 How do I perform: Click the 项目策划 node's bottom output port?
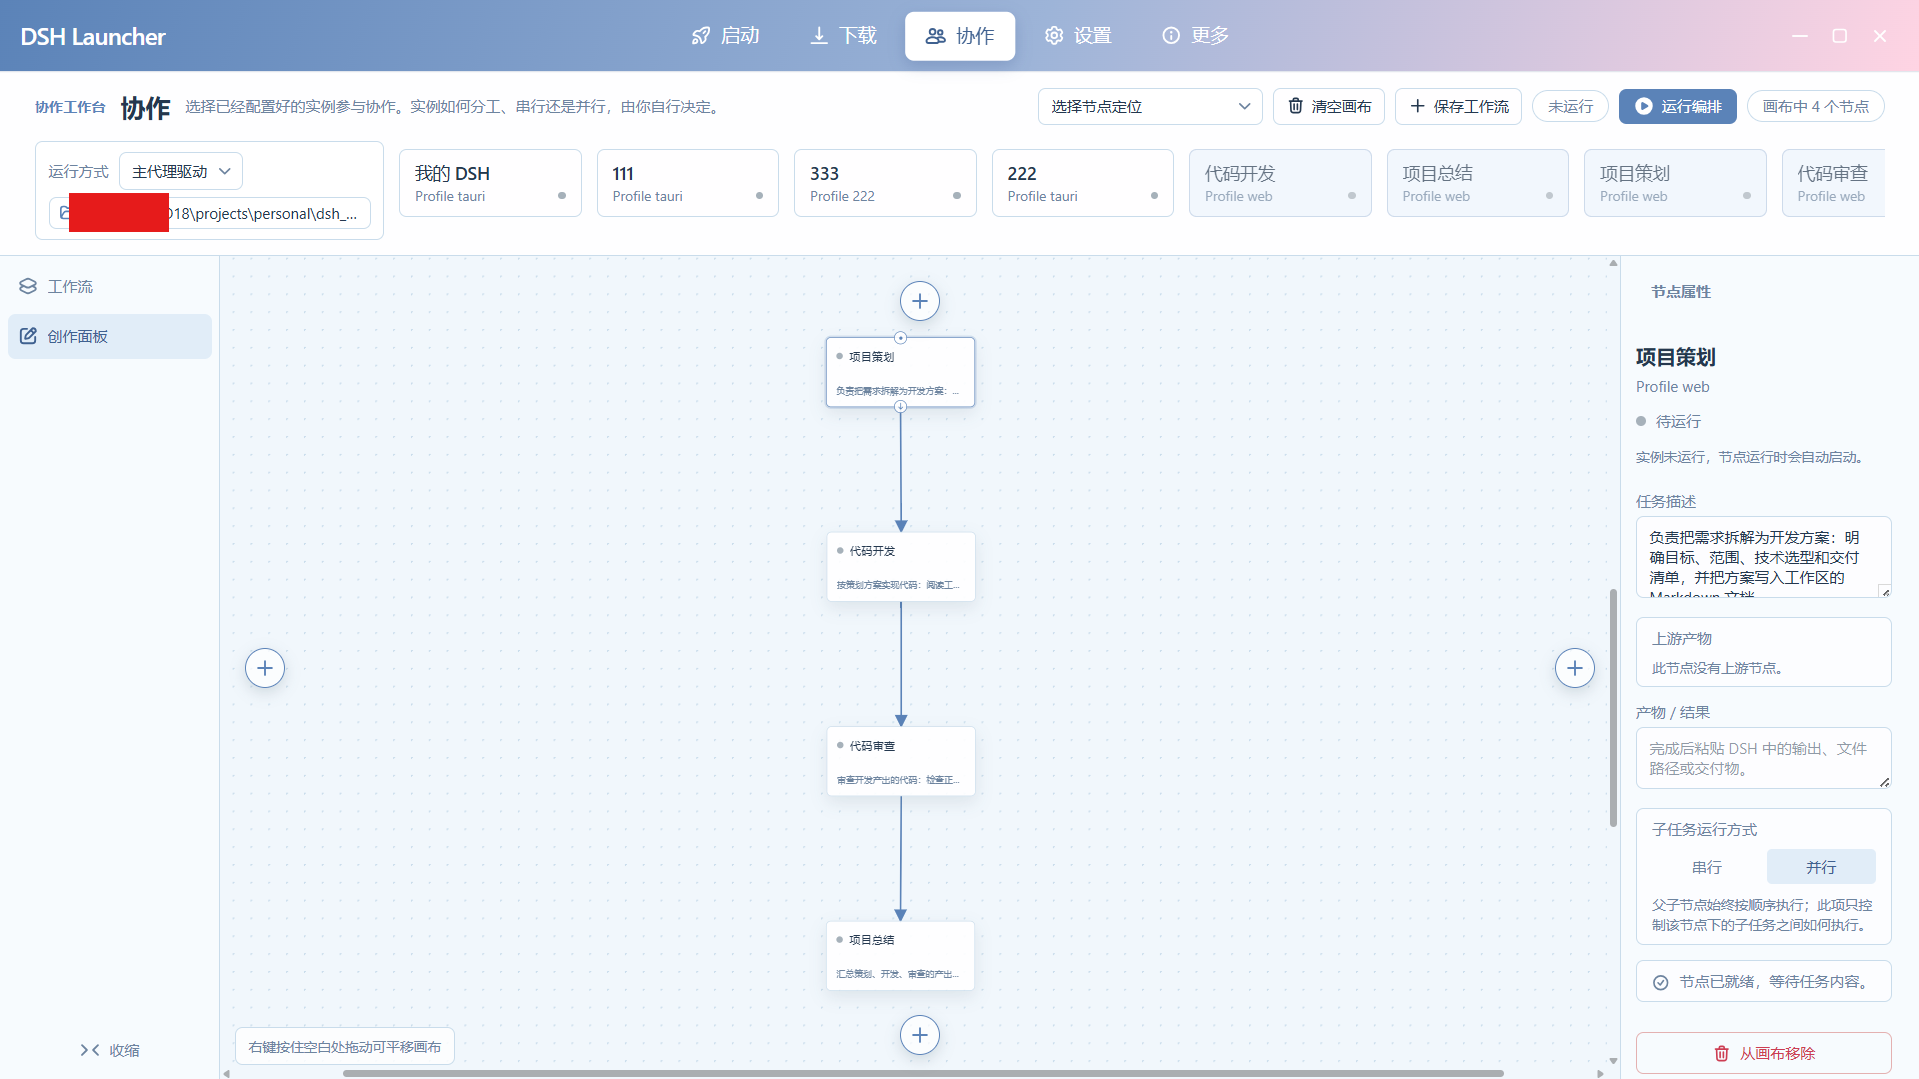pos(900,406)
